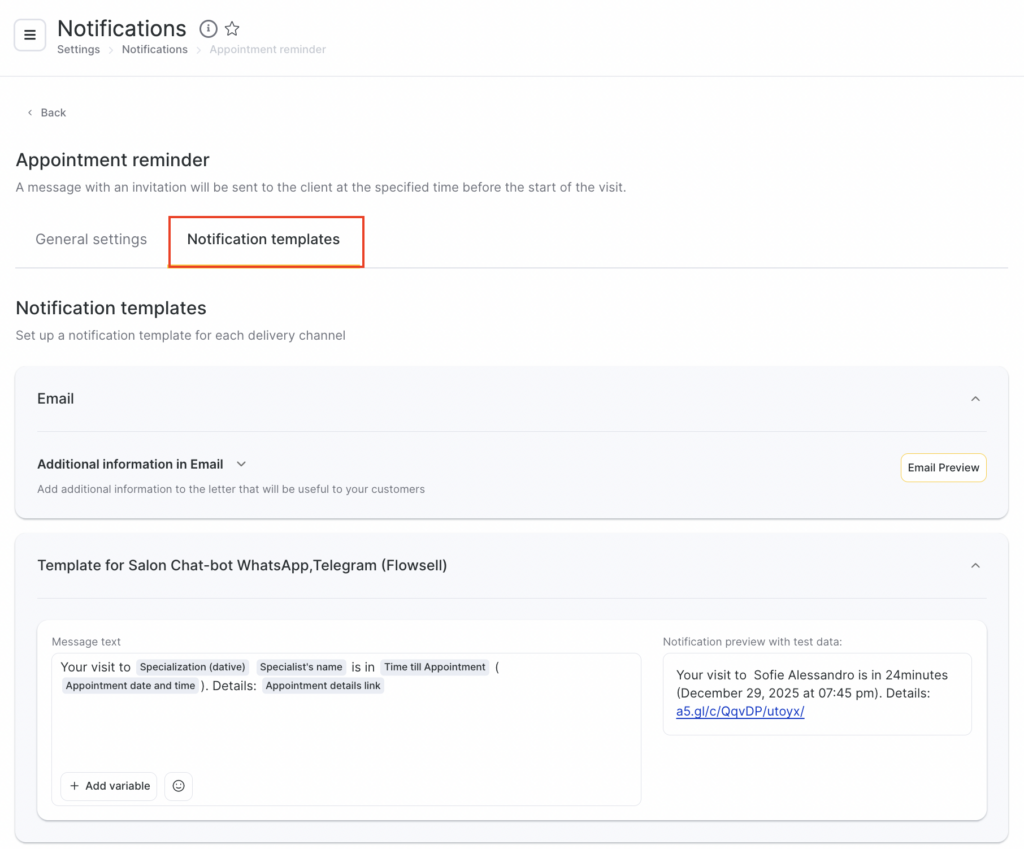Click the info icon beside Notifications title

click(208, 29)
